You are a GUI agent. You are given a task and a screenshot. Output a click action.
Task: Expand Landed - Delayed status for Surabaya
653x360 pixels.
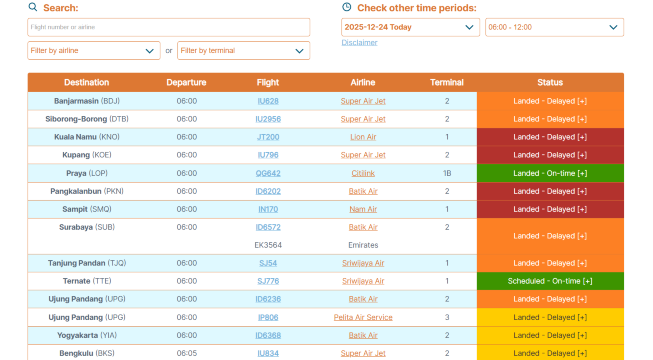point(550,236)
